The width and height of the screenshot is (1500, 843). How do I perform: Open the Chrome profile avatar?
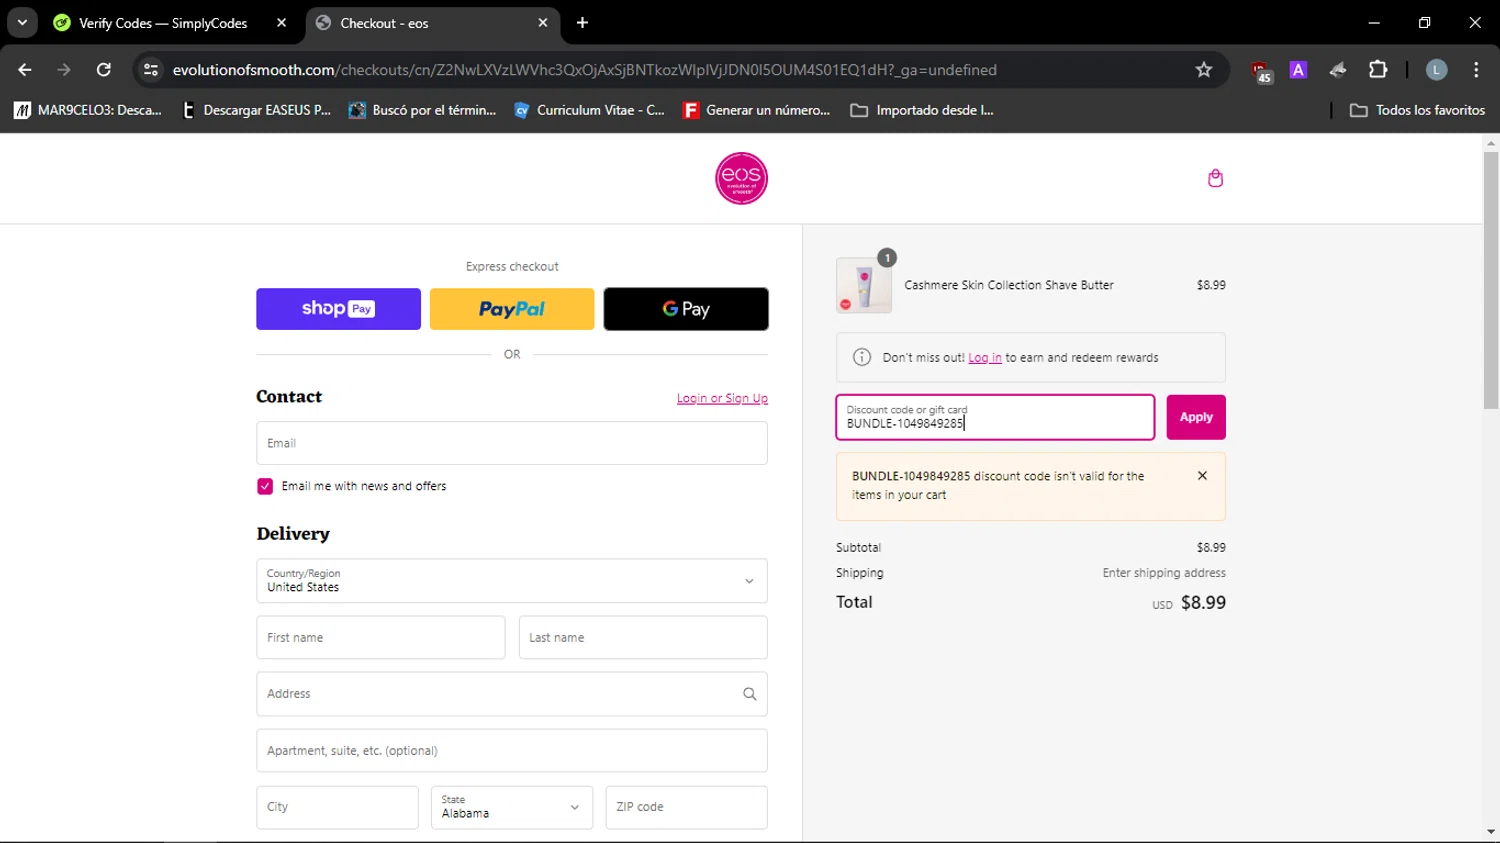(x=1436, y=70)
